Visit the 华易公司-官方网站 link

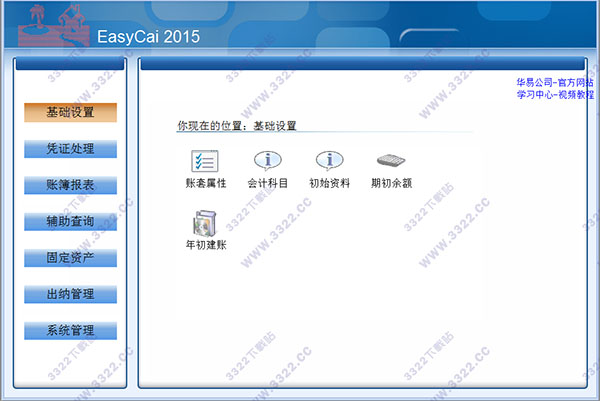[x=555, y=82]
